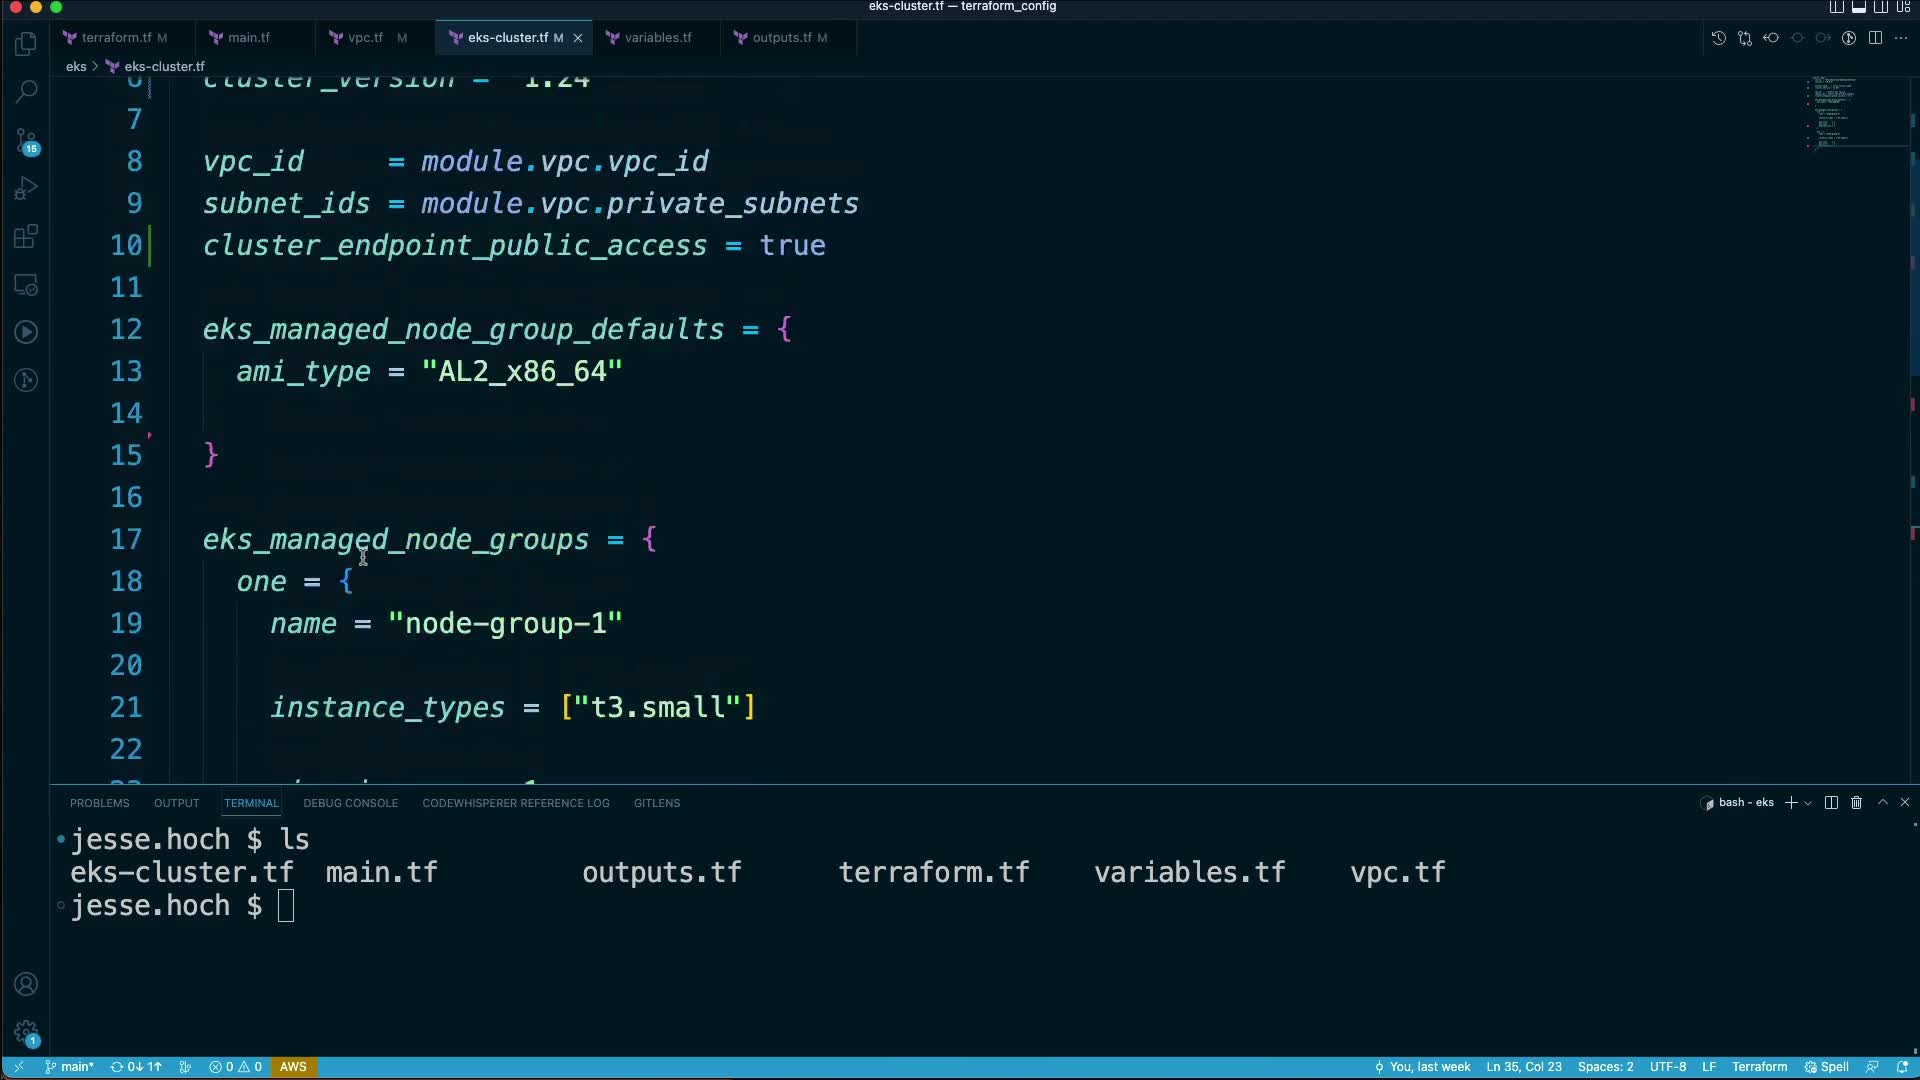Add a new terminal with plus icon
1920x1080 pixels.
tap(1791, 803)
